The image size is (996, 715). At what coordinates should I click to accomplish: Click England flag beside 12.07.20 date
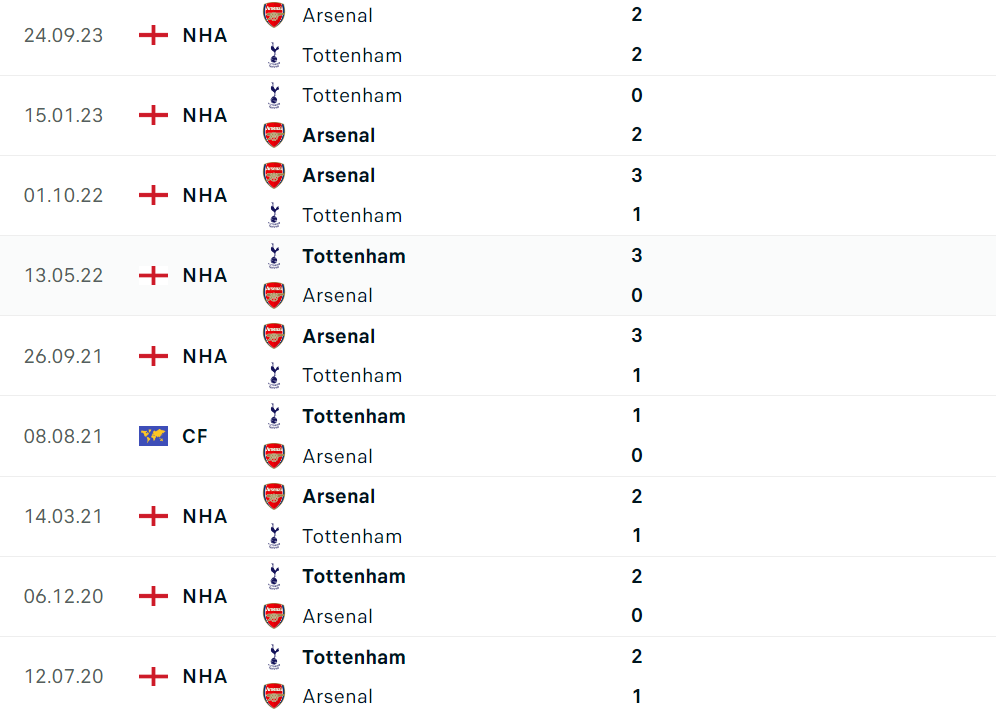pos(153,676)
